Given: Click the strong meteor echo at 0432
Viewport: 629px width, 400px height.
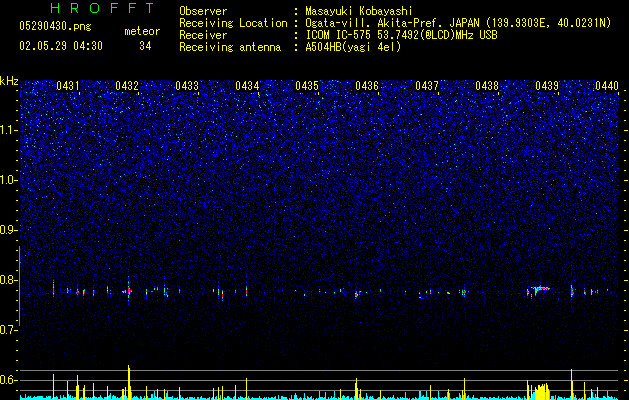Looking at the screenshot, I should 129,290.
